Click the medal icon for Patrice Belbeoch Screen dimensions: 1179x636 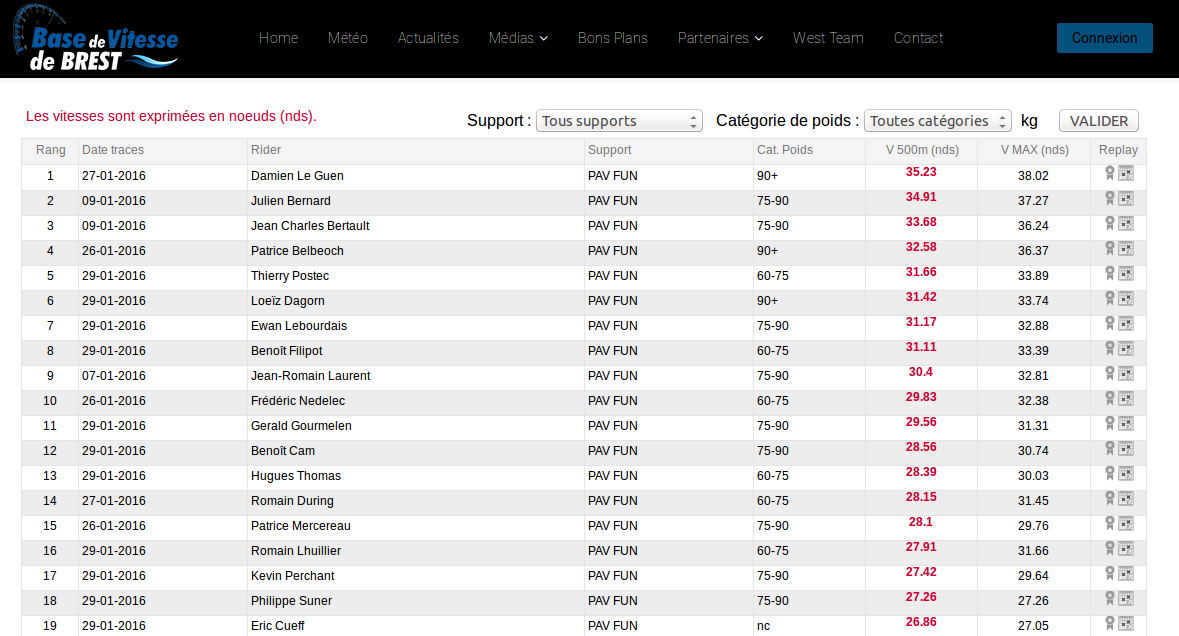pos(1109,248)
